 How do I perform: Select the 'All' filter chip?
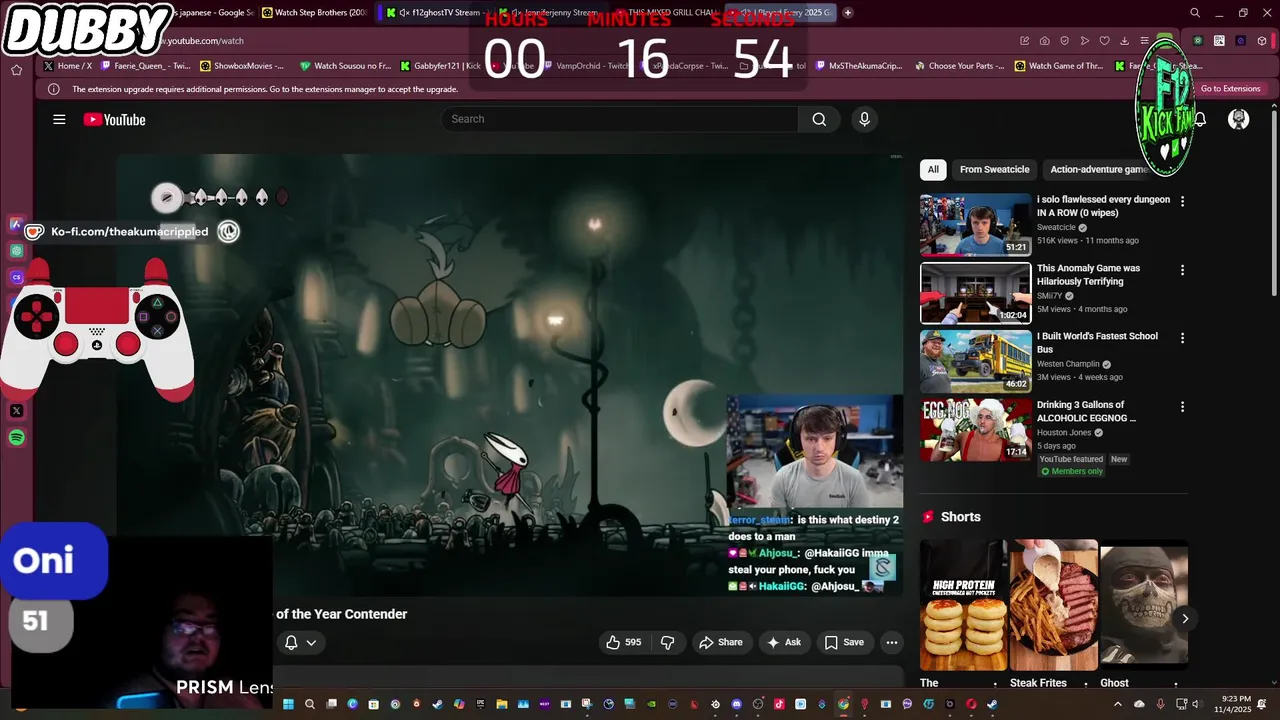(933, 169)
